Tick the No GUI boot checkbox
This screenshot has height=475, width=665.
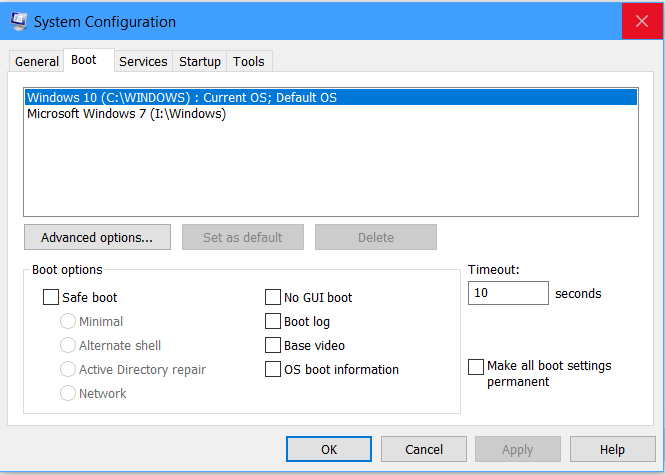273,297
